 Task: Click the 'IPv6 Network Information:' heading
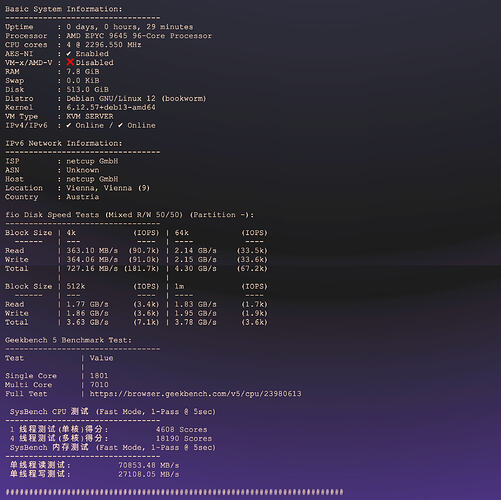click(64, 143)
